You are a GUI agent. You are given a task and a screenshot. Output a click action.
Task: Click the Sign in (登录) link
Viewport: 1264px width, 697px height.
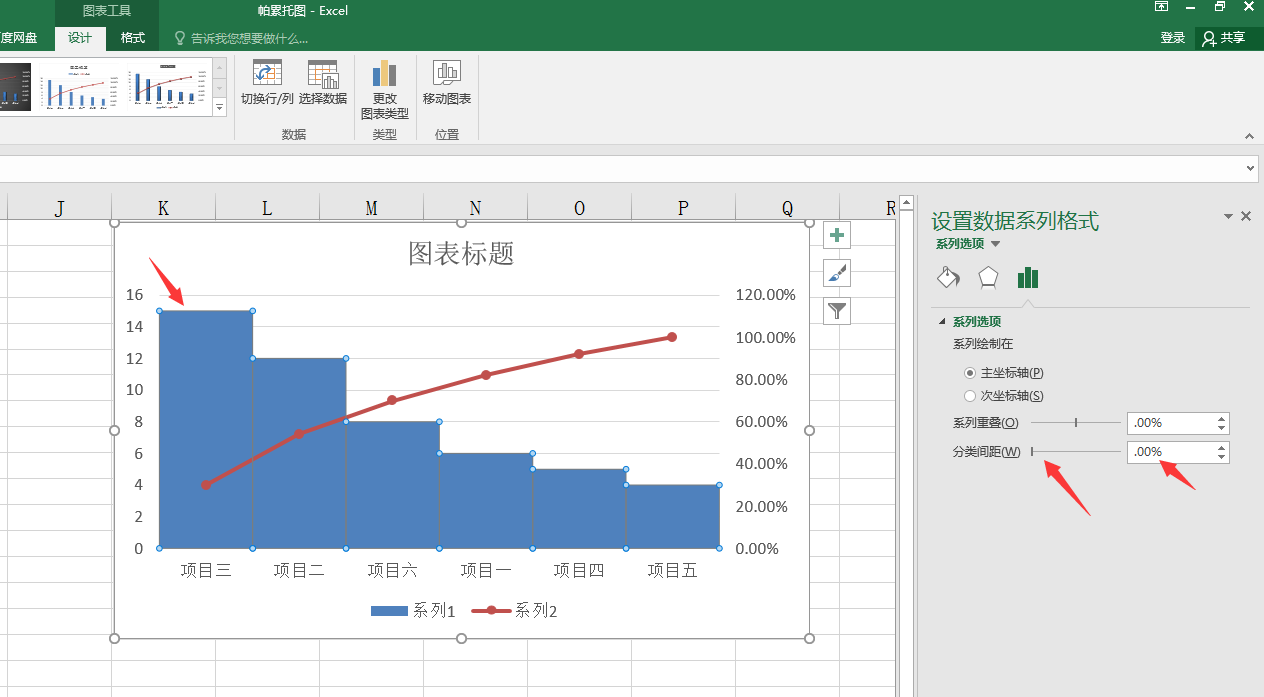[x=1173, y=38]
